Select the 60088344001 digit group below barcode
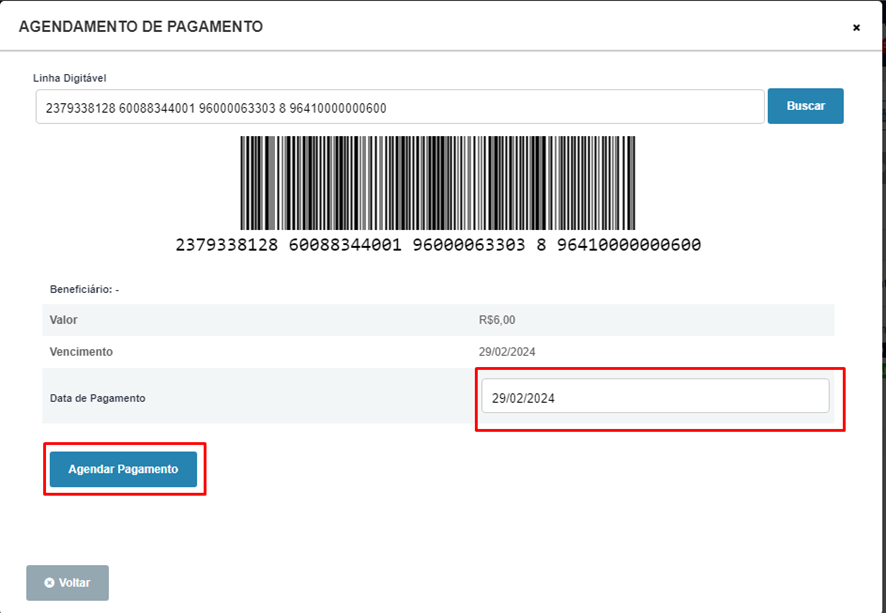886x613 pixels. [x=345, y=245]
